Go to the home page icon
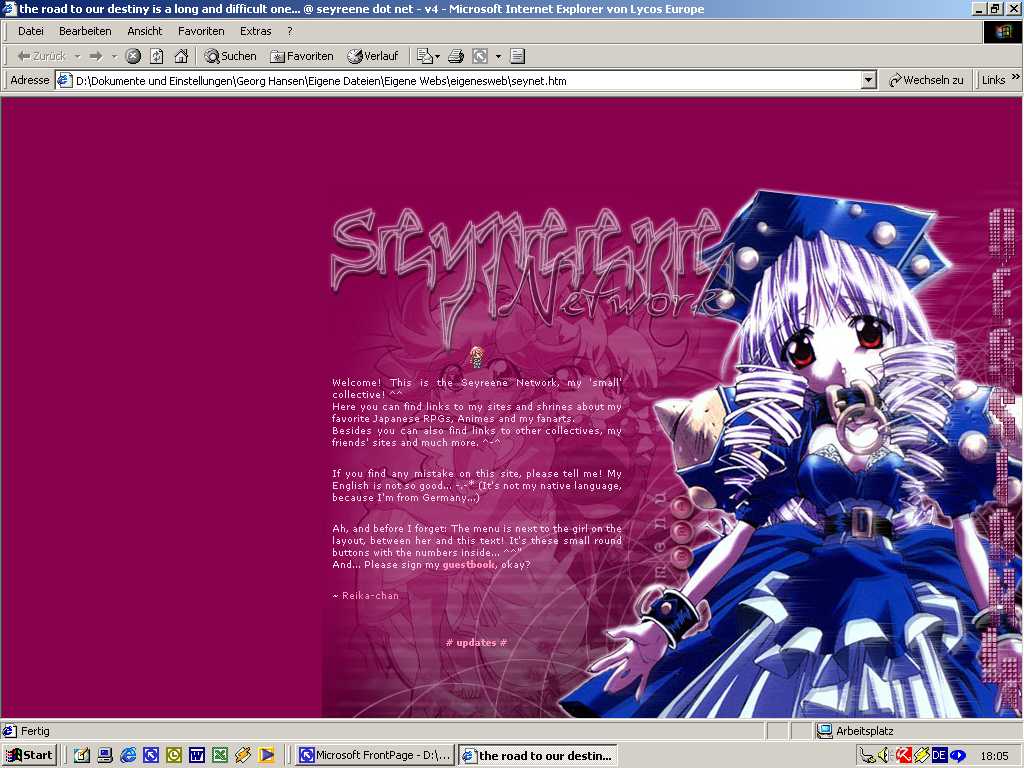The height and width of the screenshot is (768, 1024). [x=181, y=56]
